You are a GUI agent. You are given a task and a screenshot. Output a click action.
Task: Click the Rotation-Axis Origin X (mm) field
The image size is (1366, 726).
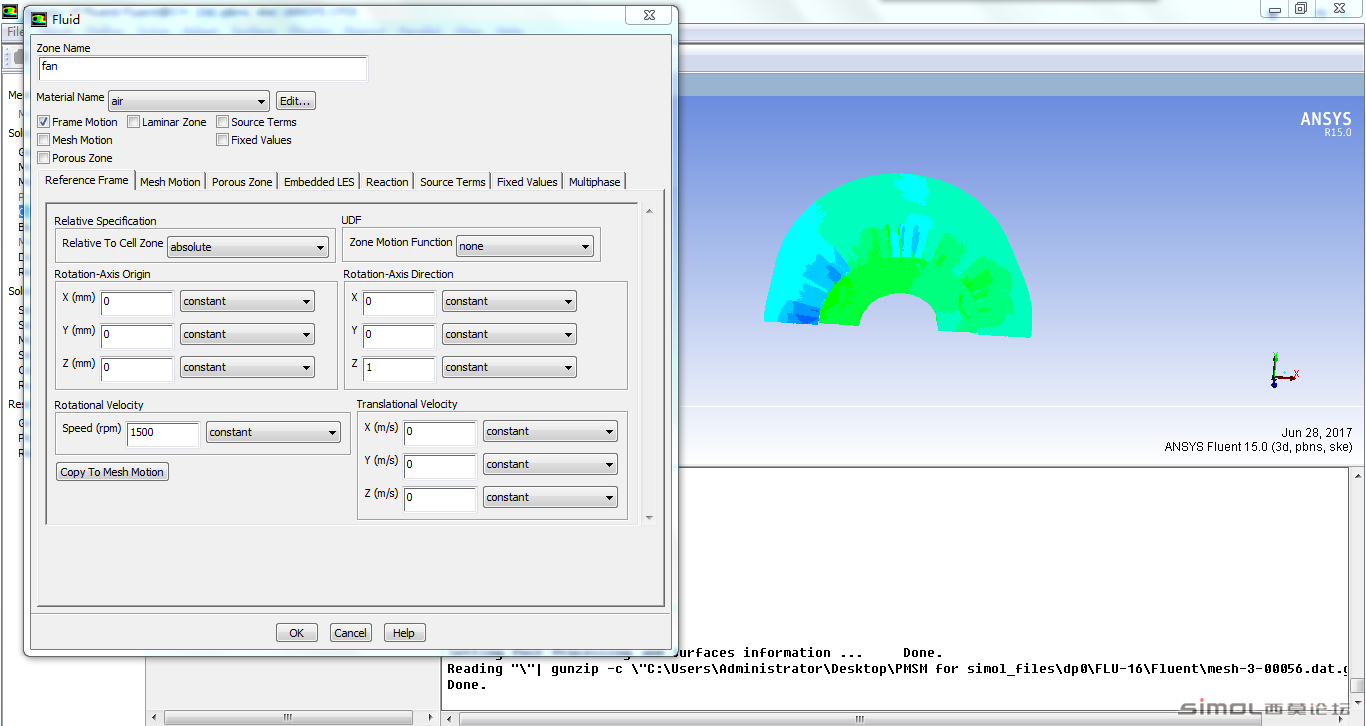[x=137, y=303]
